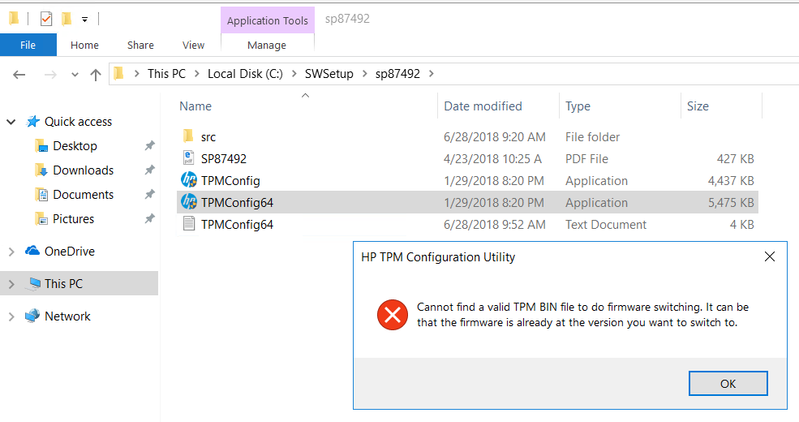Expand the This PC tree node

(x=11, y=284)
